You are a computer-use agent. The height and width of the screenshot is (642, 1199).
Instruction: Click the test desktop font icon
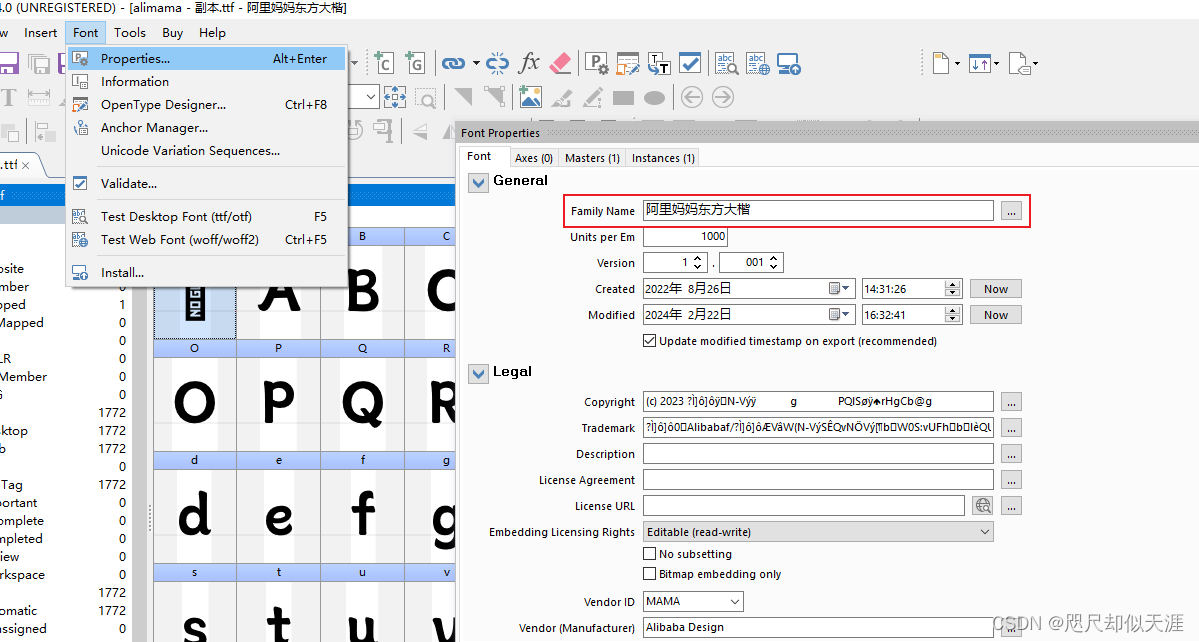(726, 63)
